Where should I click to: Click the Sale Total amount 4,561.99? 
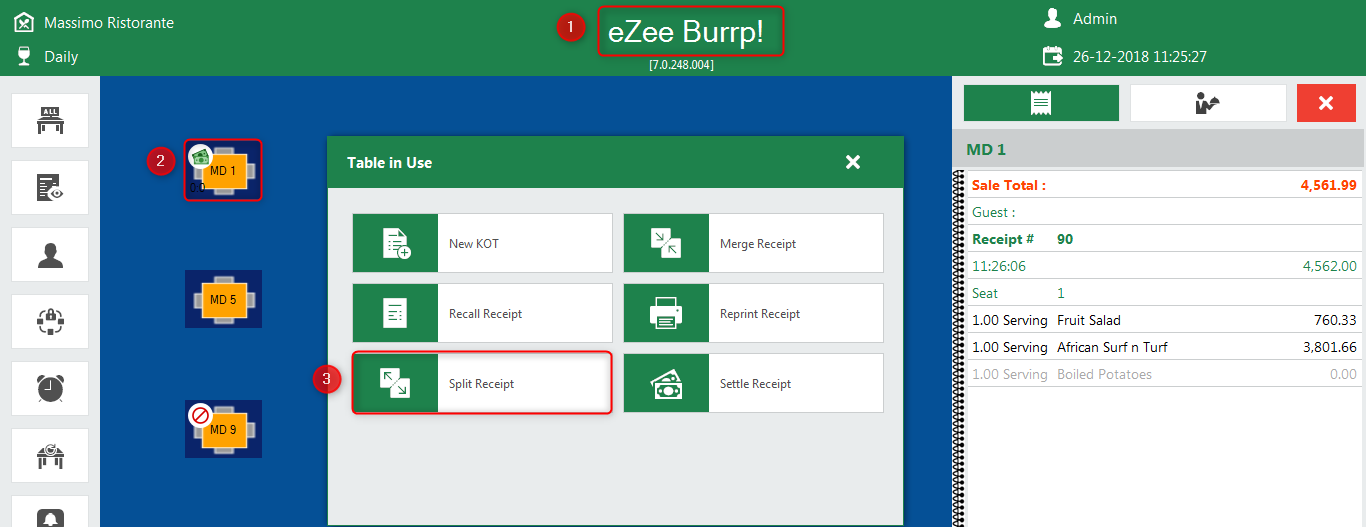pyautogui.click(x=1328, y=185)
